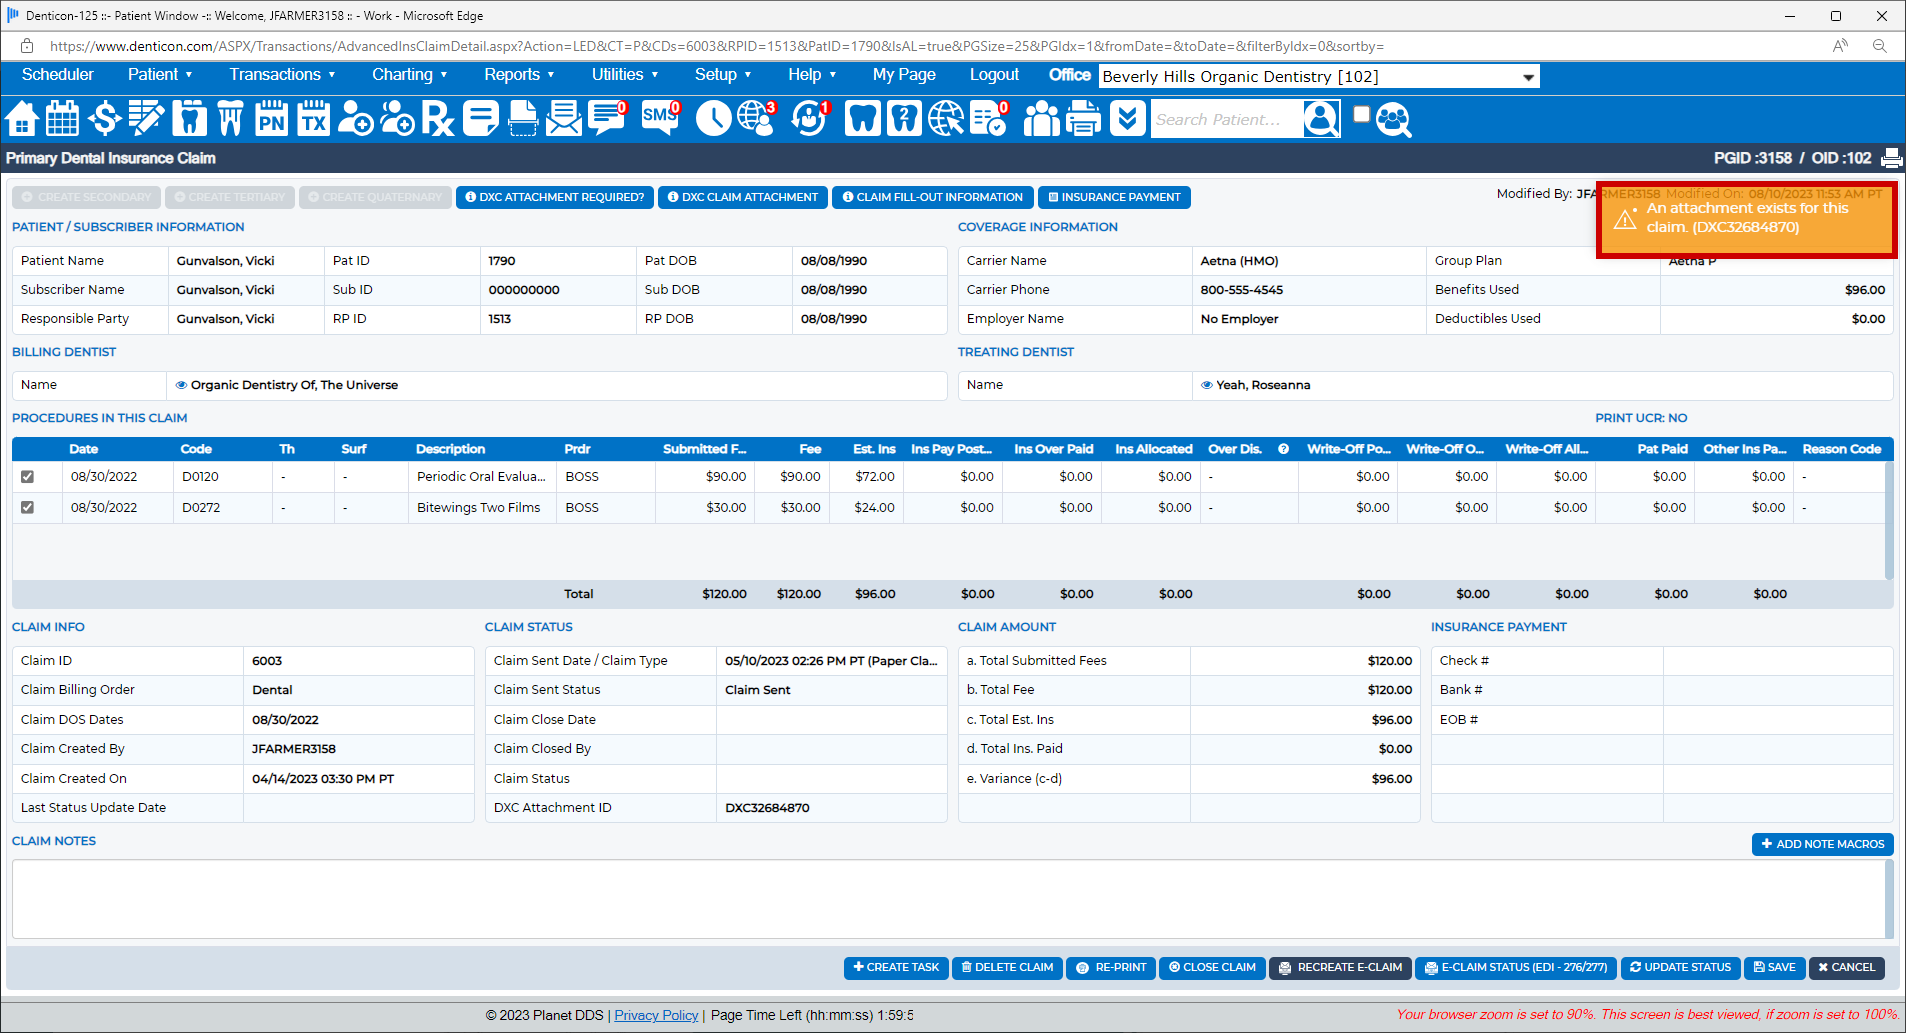Click the Update Status button

pos(1680,968)
